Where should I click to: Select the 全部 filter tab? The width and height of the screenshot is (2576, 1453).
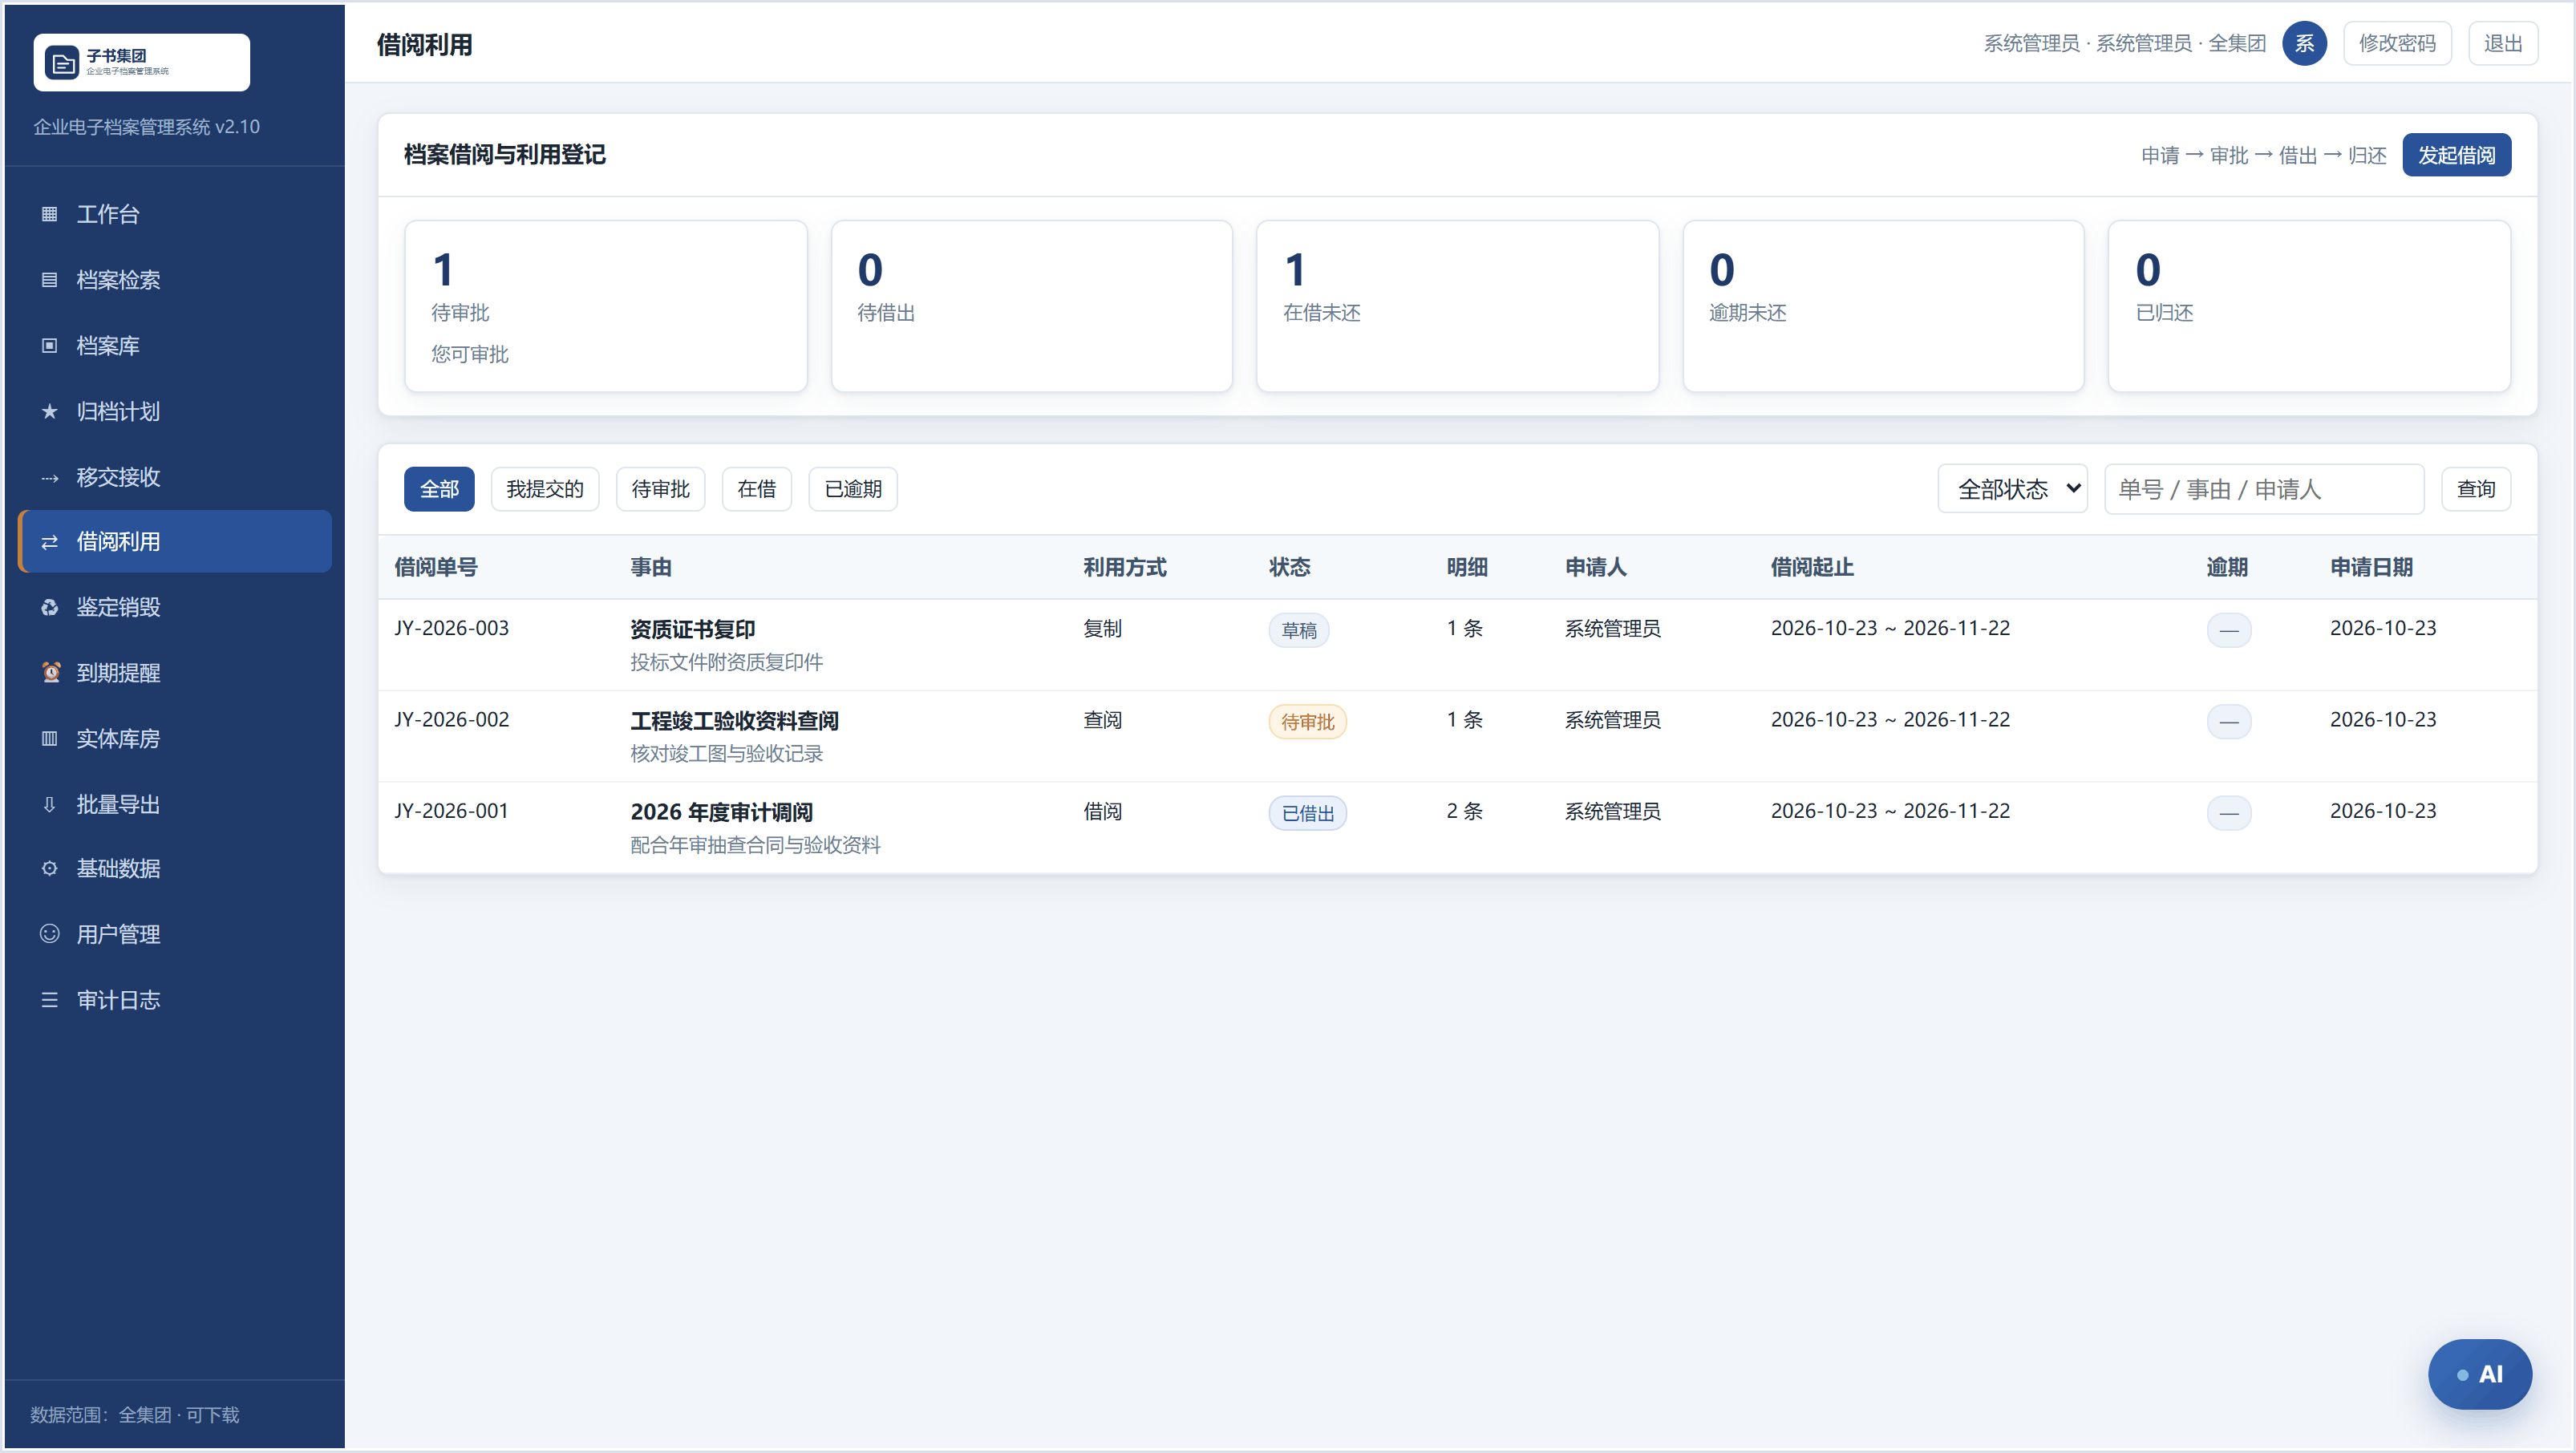(439, 489)
